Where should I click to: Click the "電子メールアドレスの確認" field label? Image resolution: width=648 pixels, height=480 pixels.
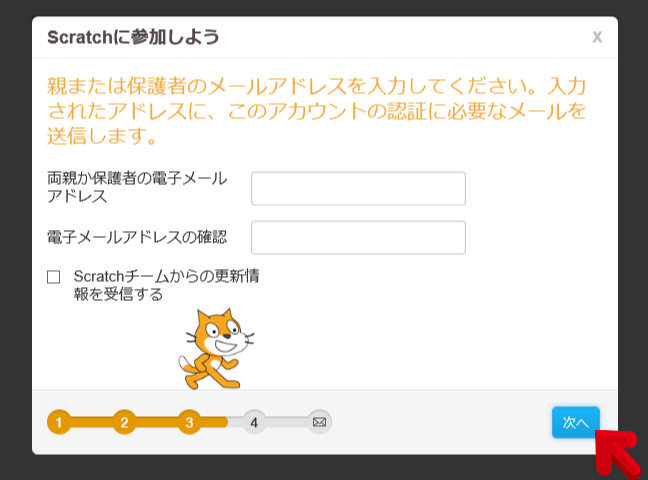point(137,237)
